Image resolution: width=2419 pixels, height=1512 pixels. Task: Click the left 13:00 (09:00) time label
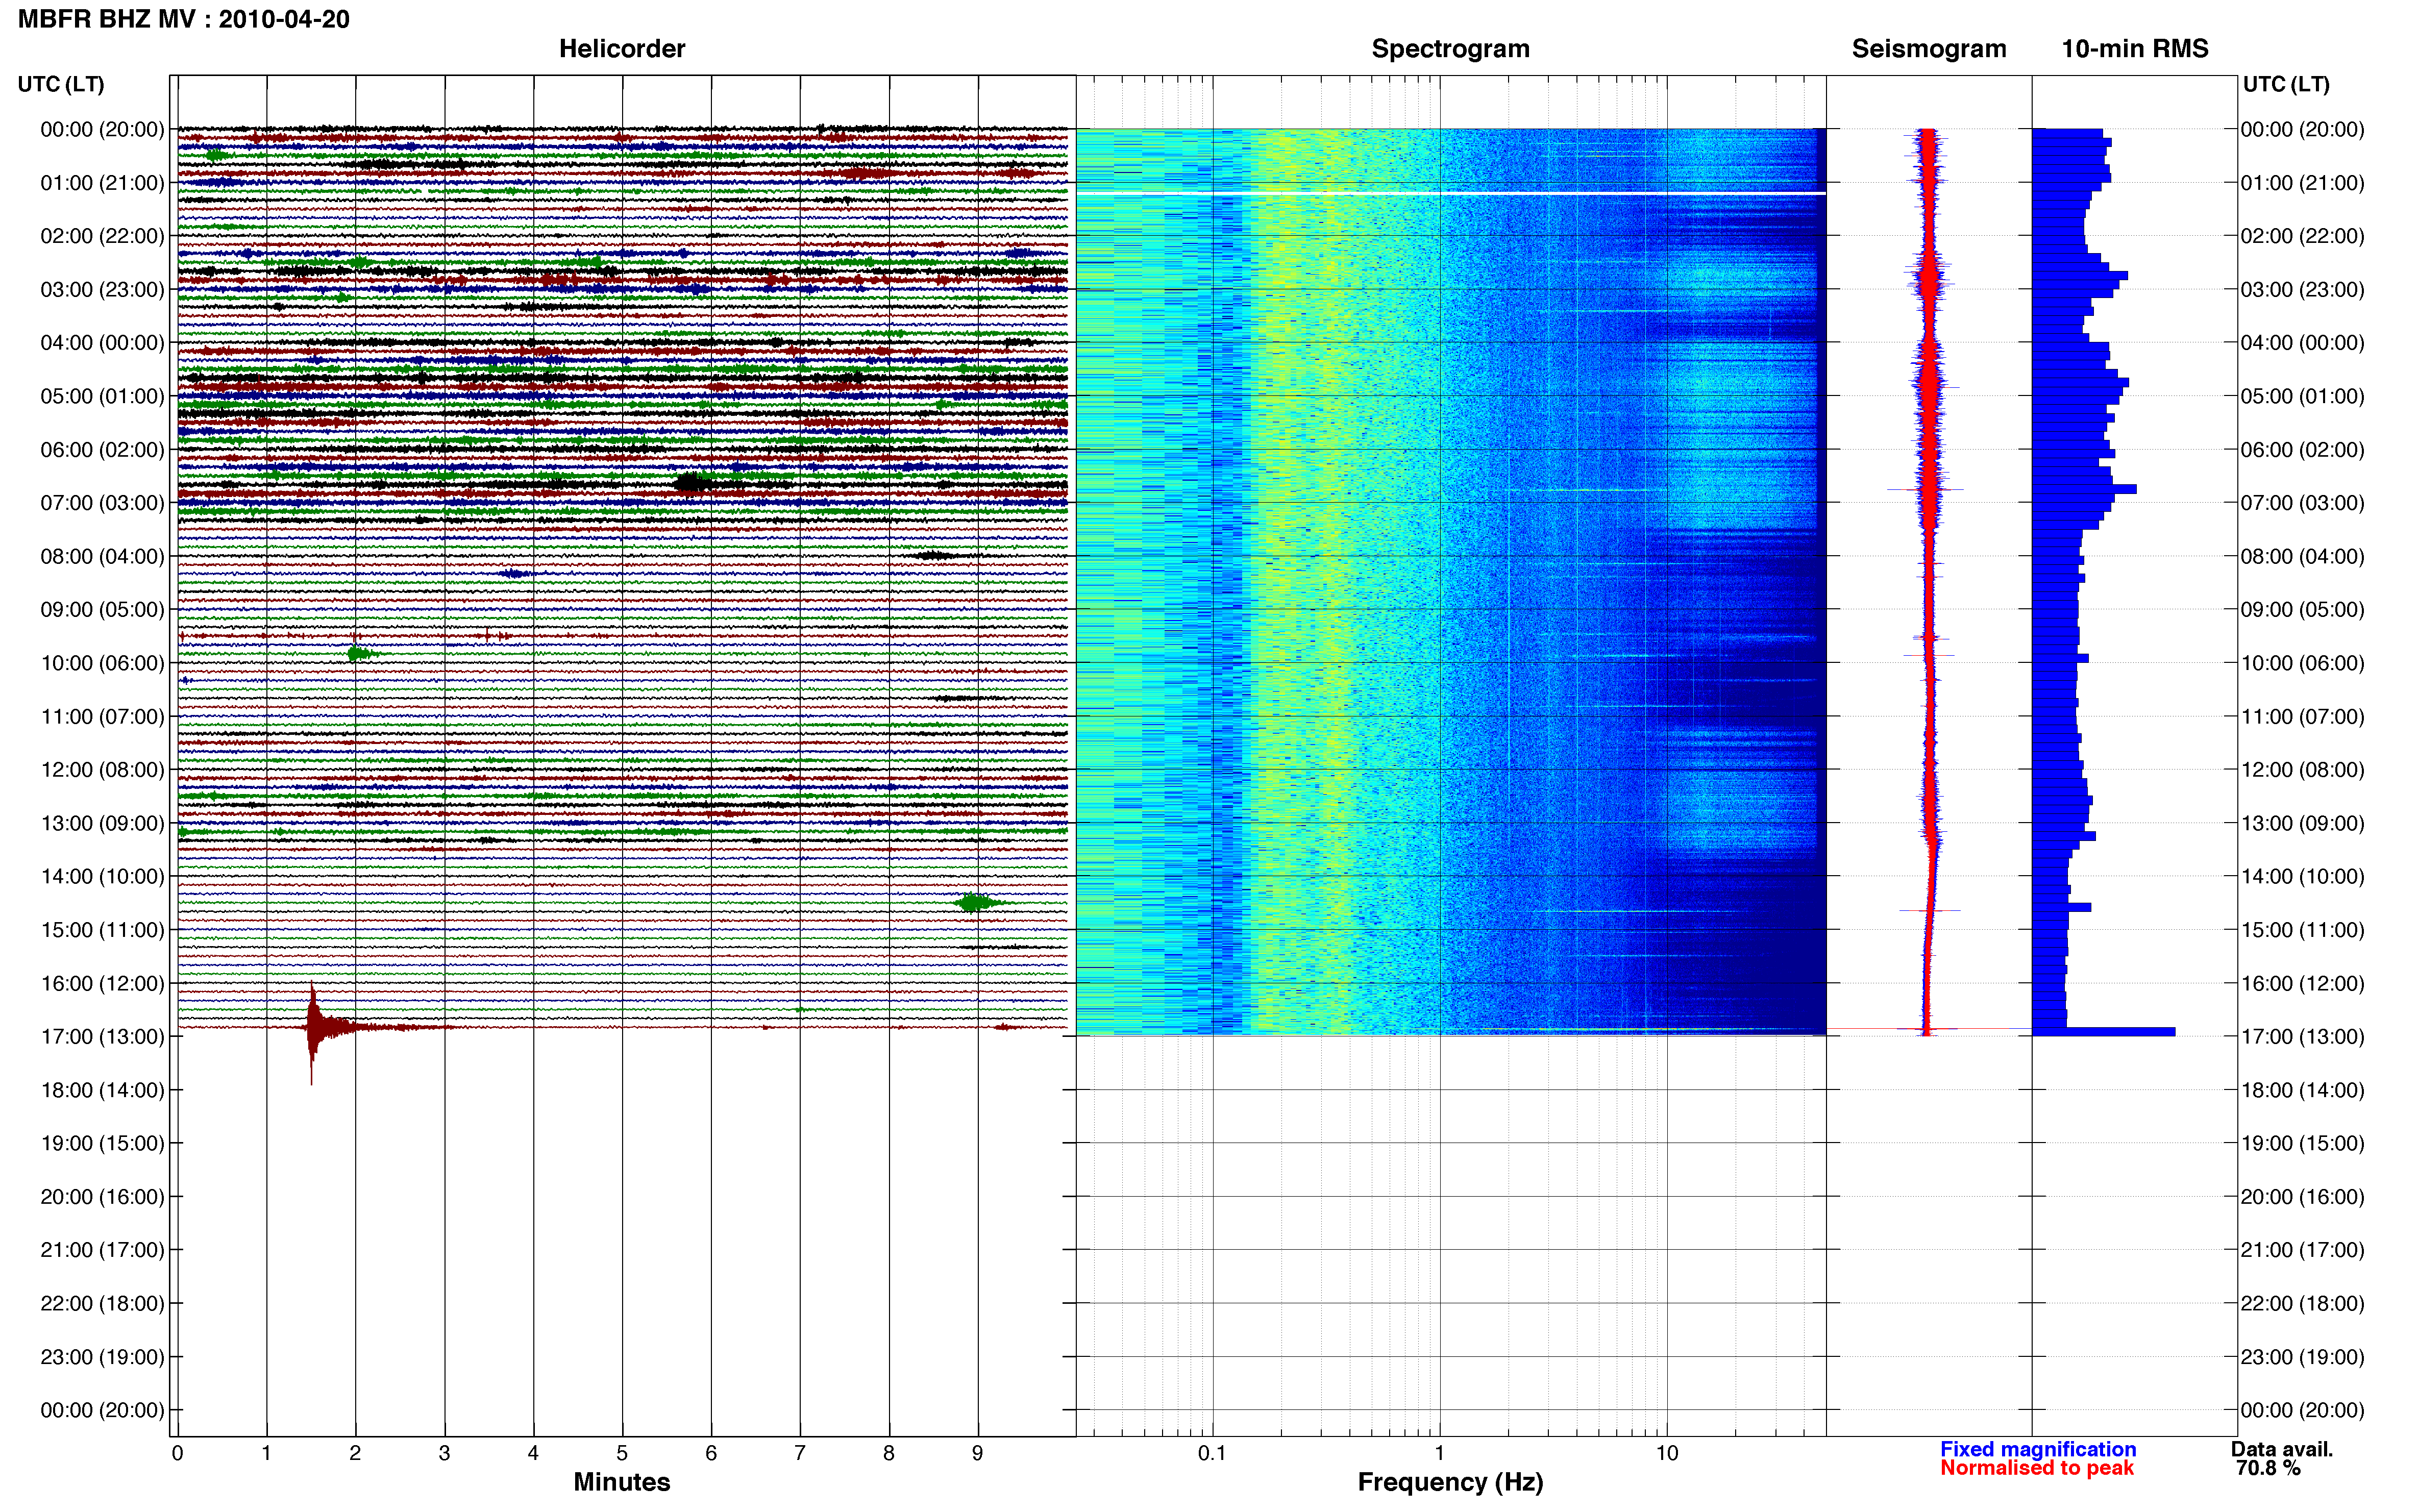[x=102, y=823]
